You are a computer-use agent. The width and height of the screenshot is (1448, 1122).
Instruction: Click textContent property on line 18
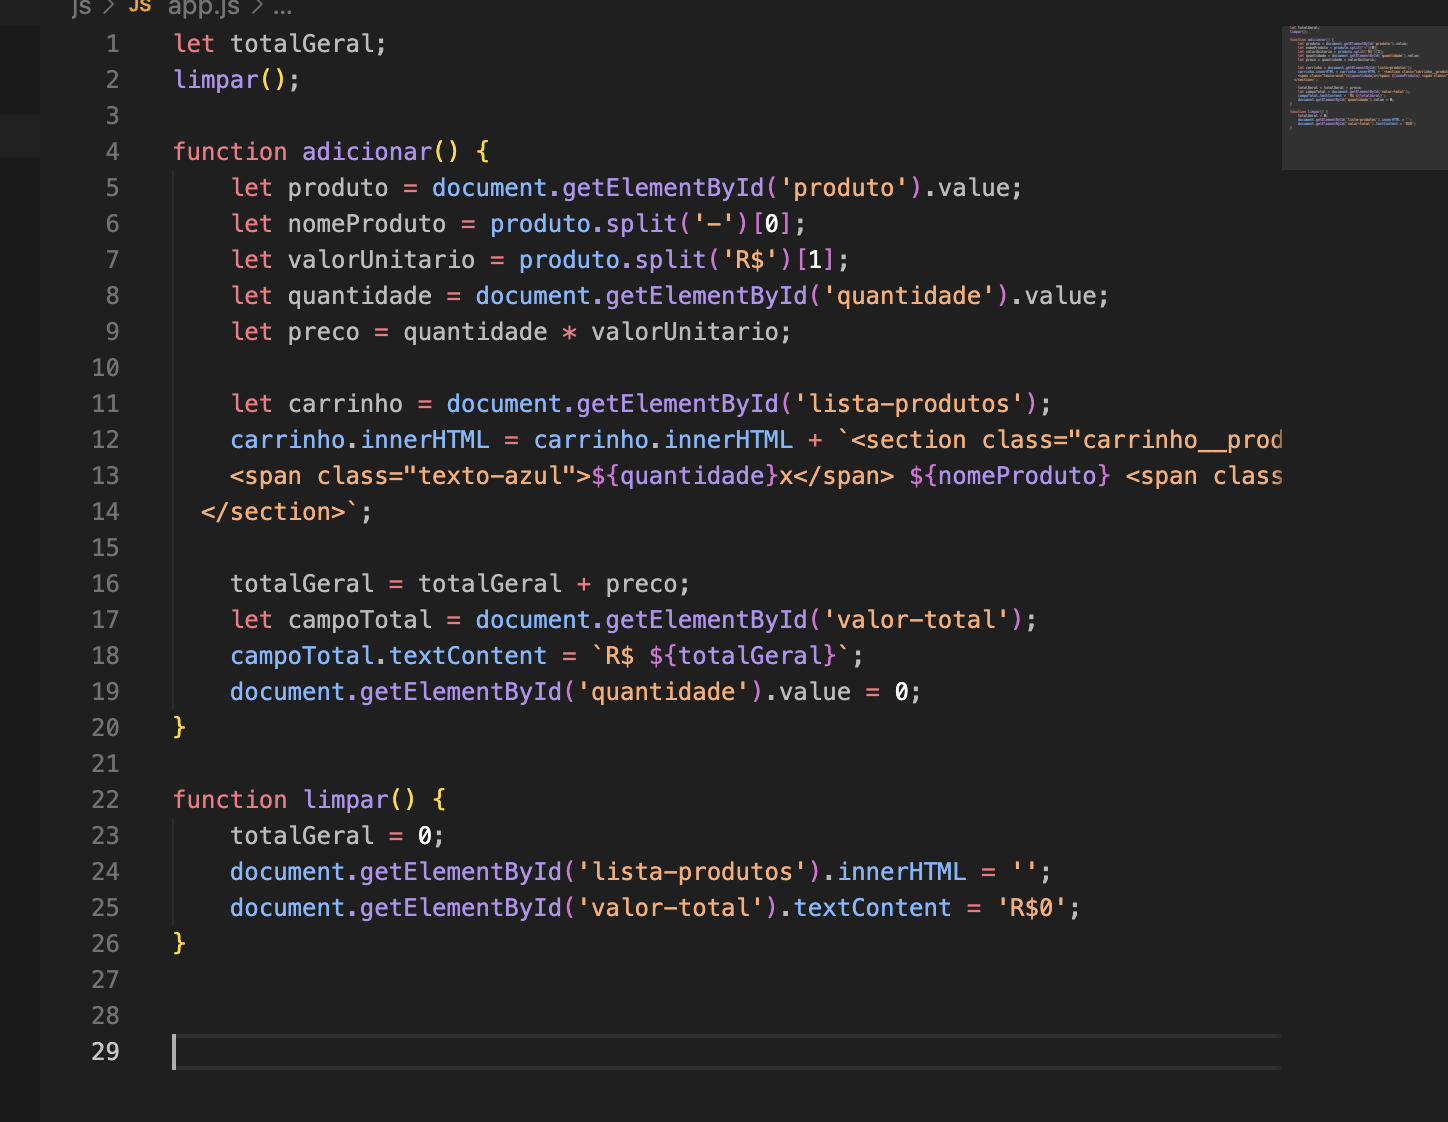pyautogui.click(x=468, y=656)
